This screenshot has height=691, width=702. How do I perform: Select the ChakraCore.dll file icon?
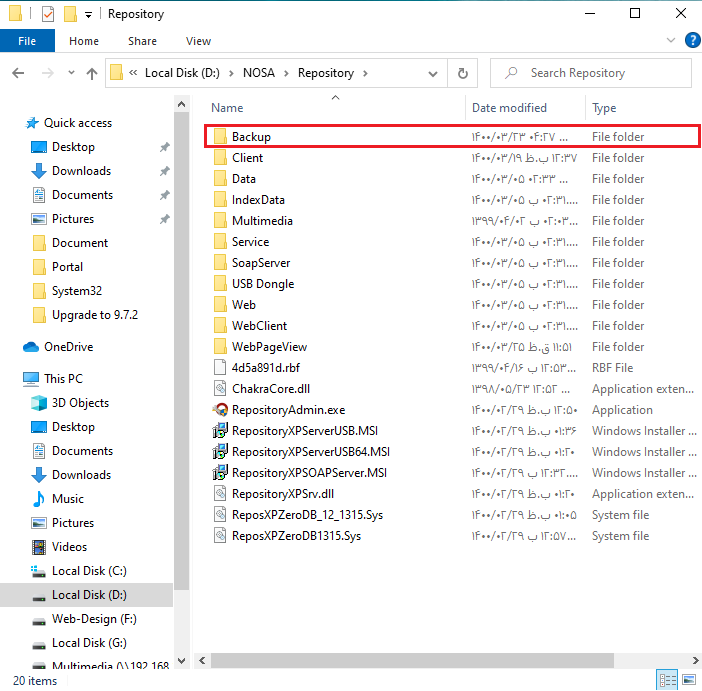221,389
